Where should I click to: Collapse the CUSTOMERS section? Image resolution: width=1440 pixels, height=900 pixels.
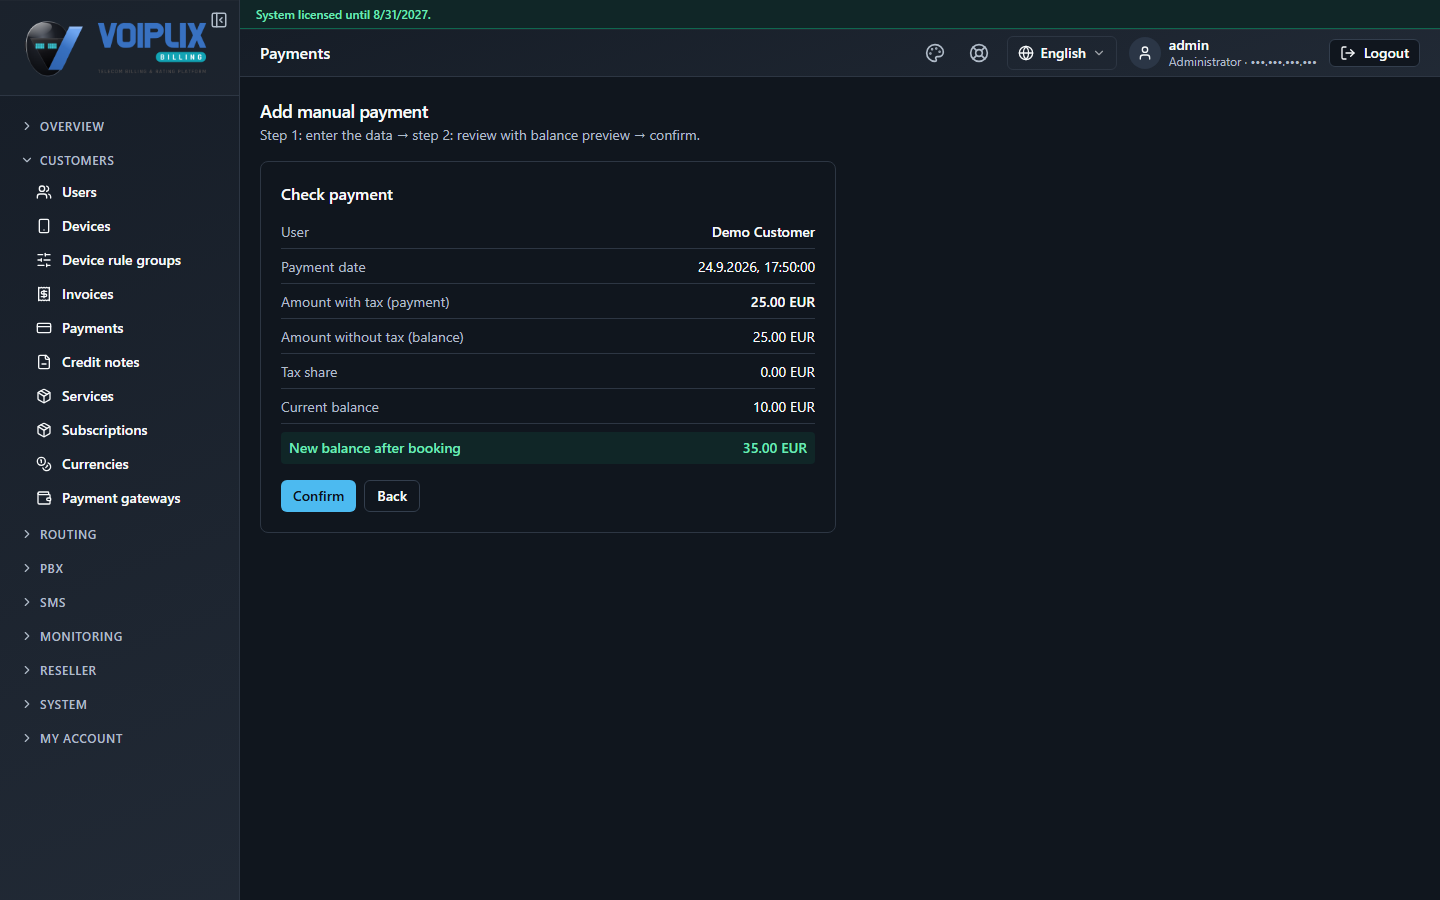tap(76, 161)
